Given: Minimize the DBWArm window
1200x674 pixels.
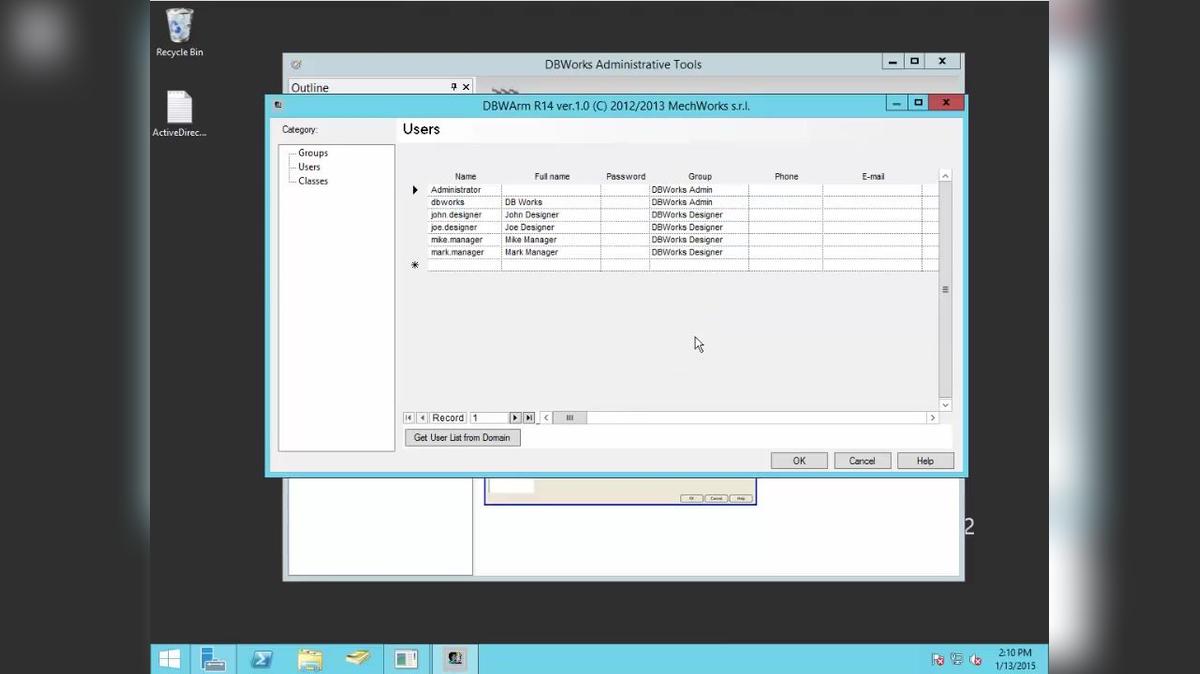Looking at the screenshot, I should pyautogui.click(x=896, y=102).
